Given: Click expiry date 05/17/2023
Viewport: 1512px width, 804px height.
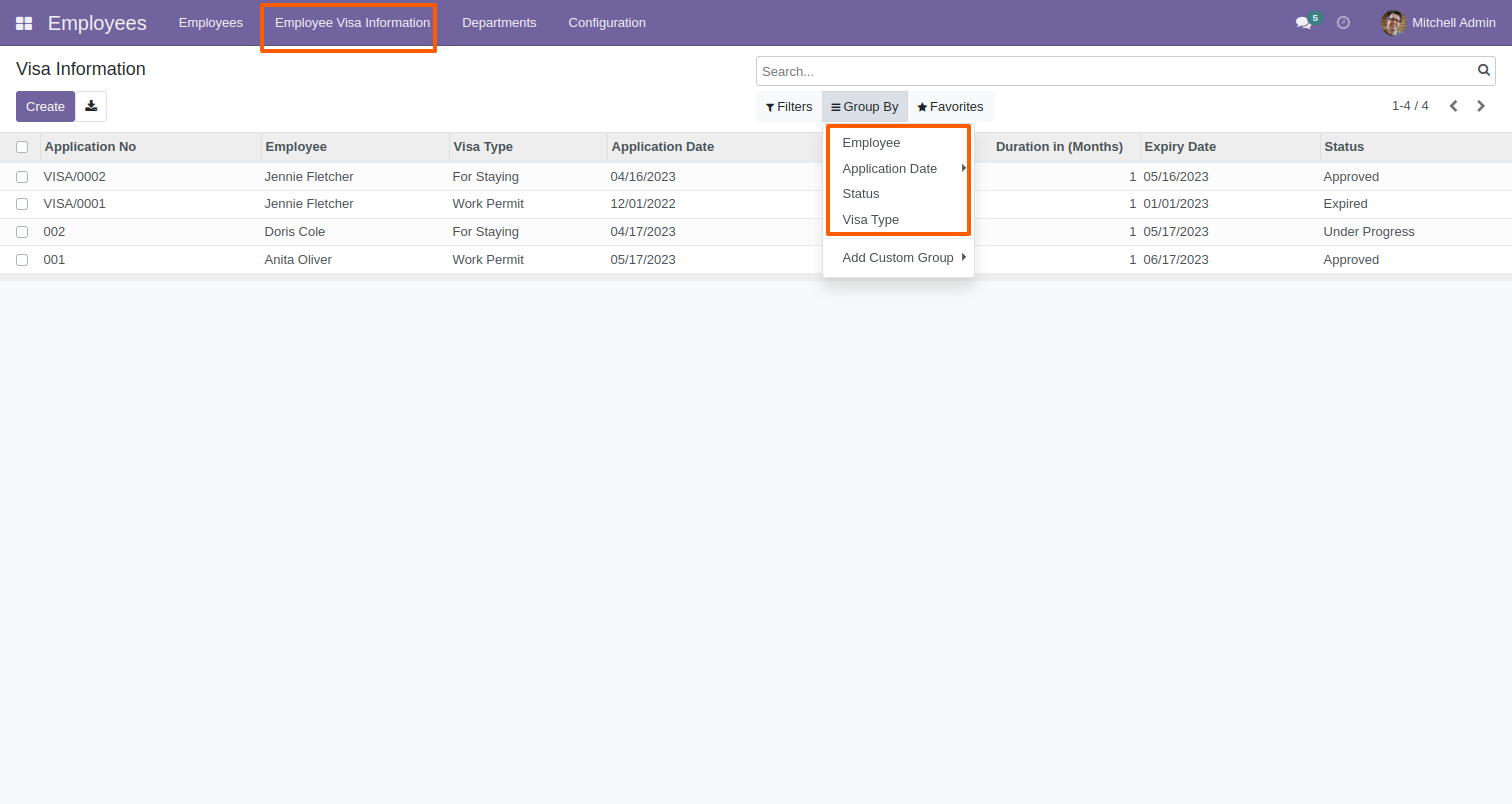Looking at the screenshot, I should click(1176, 232).
